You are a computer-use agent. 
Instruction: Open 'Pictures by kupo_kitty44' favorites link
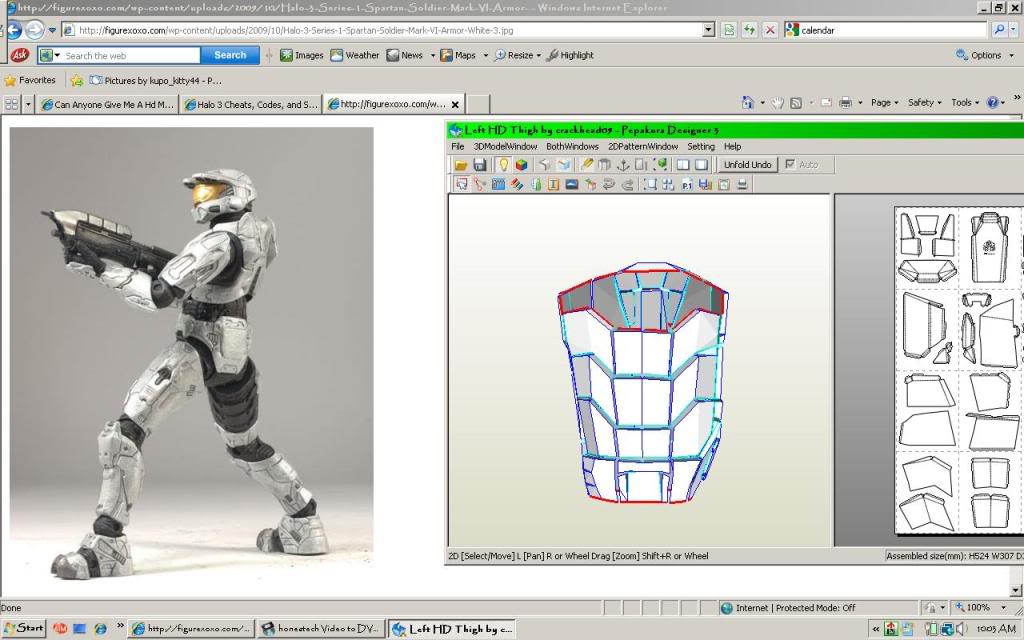pyautogui.click(x=155, y=80)
